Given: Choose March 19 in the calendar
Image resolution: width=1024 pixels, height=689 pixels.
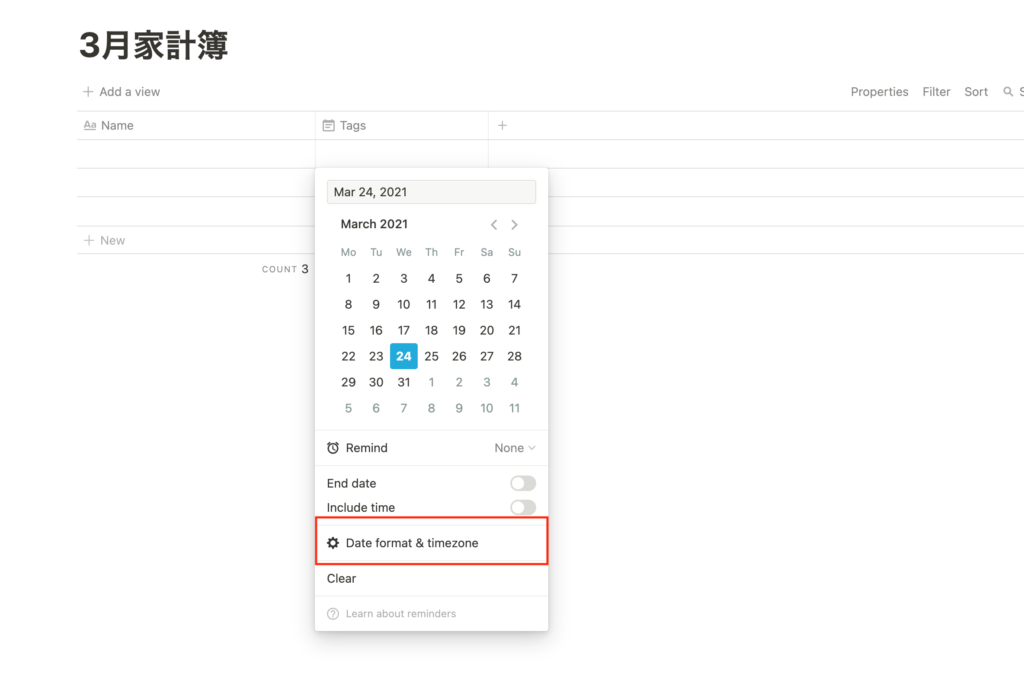Looking at the screenshot, I should tap(459, 330).
